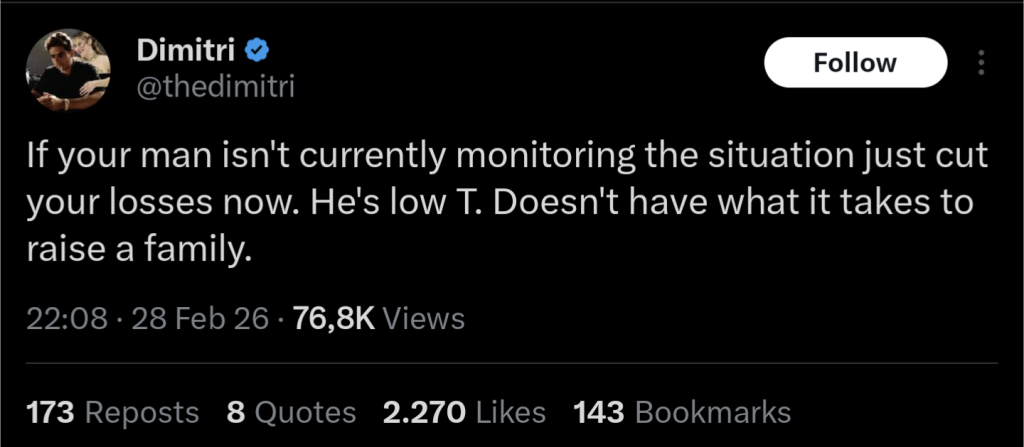Image resolution: width=1024 pixels, height=447 pixels.
Task: Click the Bookmarks label text
Action: pos(713,412)
